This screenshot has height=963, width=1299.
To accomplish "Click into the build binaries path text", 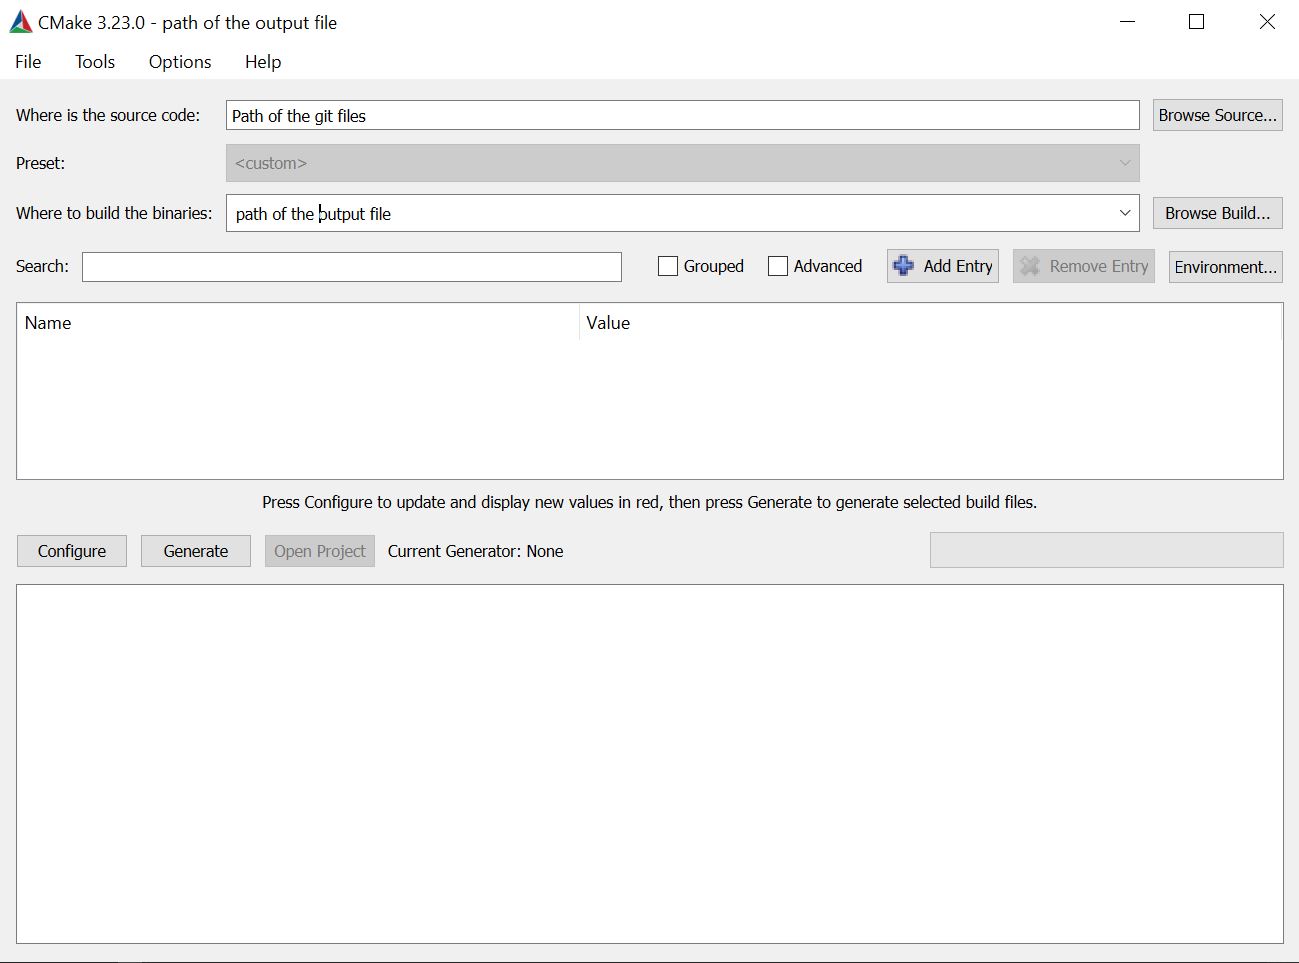I will click(x=313, y=214).
